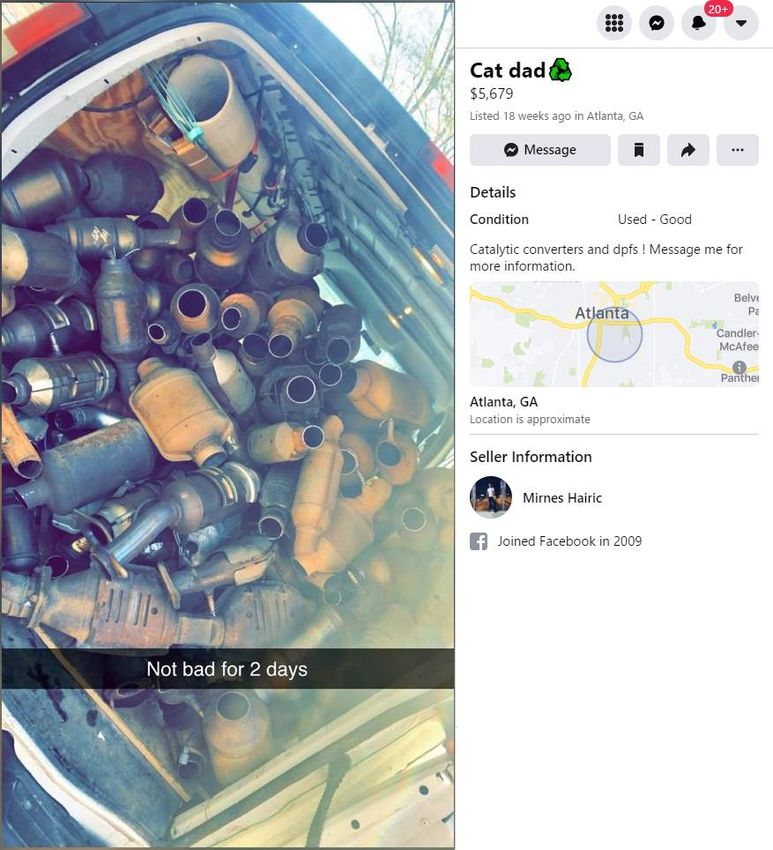Share this listing using the arrow icon
The image size is (773, 850).
[x=688, y=150]
